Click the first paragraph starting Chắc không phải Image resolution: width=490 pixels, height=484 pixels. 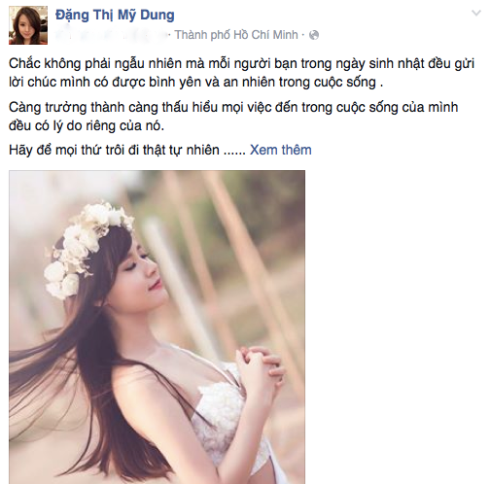[x=241, y=73]
